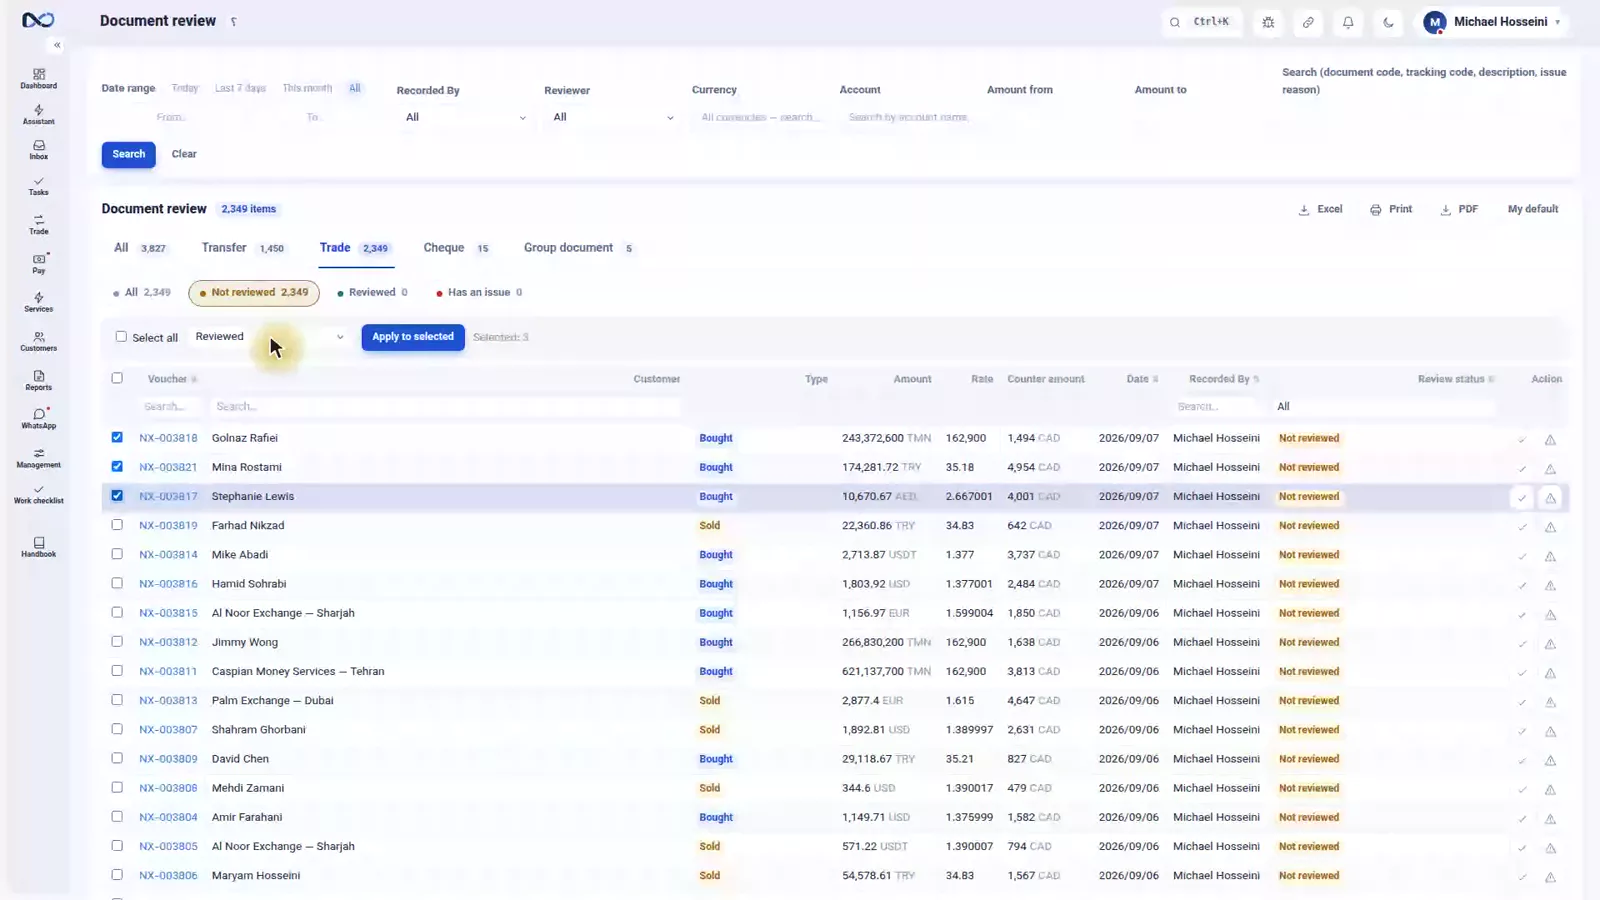Mark NX-003818 reviewed with checkmark icon

click(1522, 440)
